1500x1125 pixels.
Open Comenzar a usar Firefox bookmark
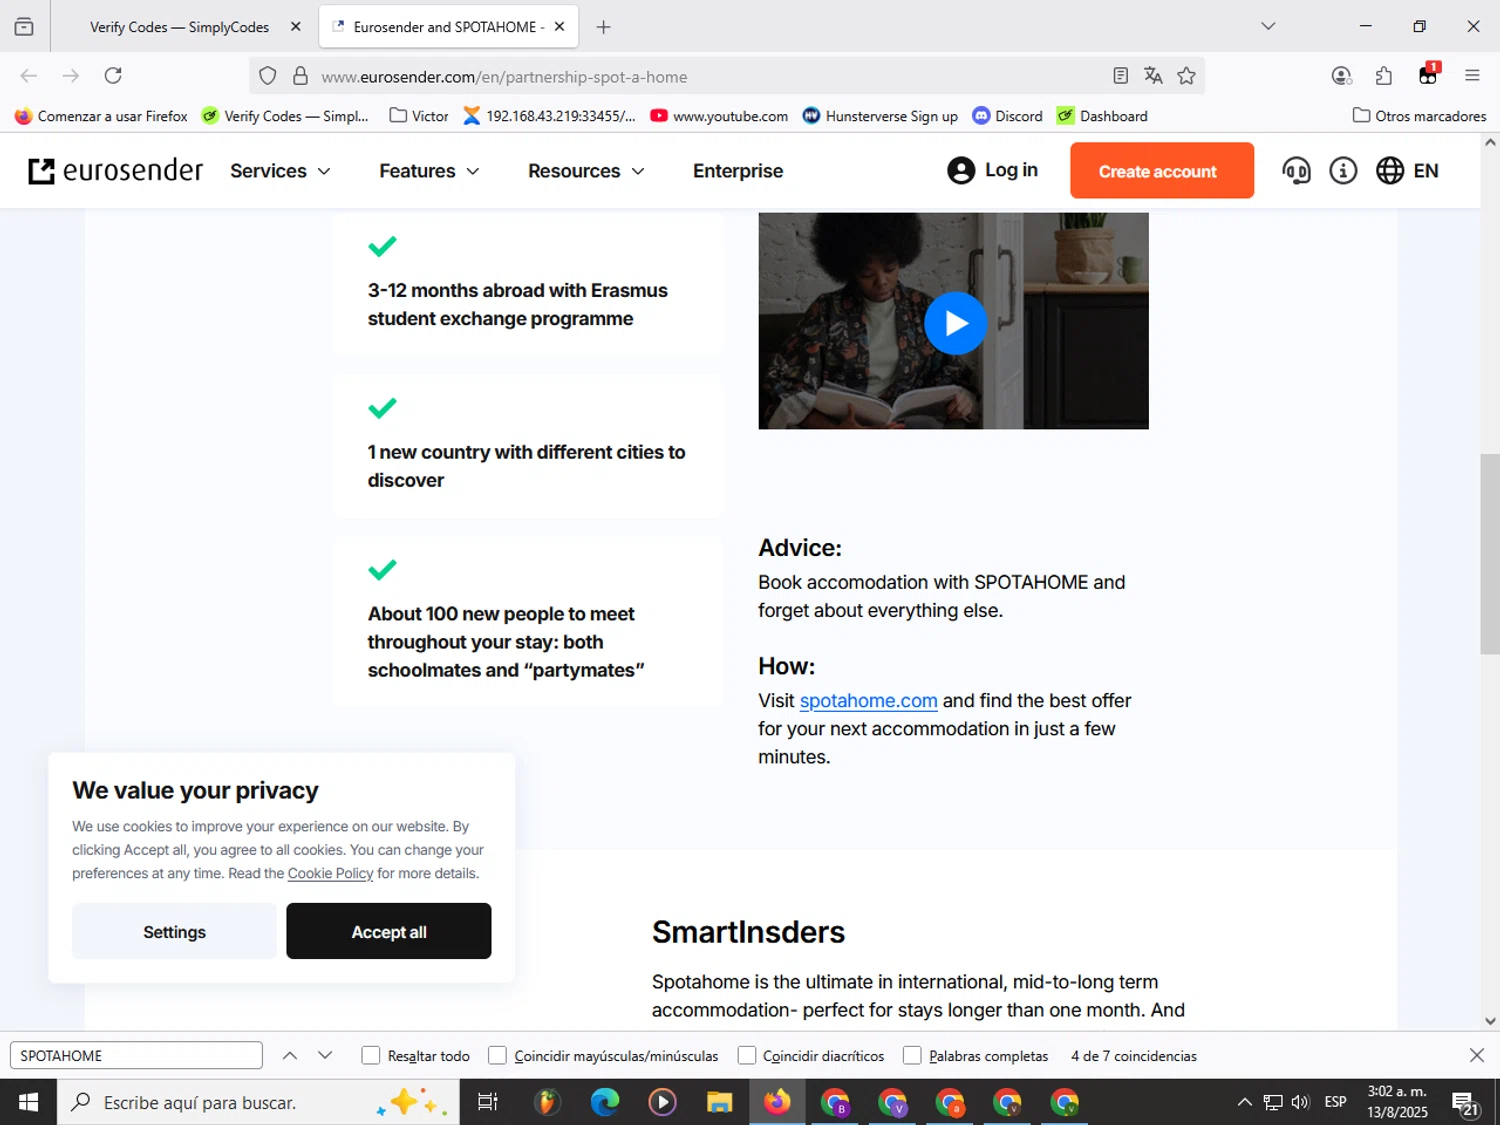pos(101,116)
